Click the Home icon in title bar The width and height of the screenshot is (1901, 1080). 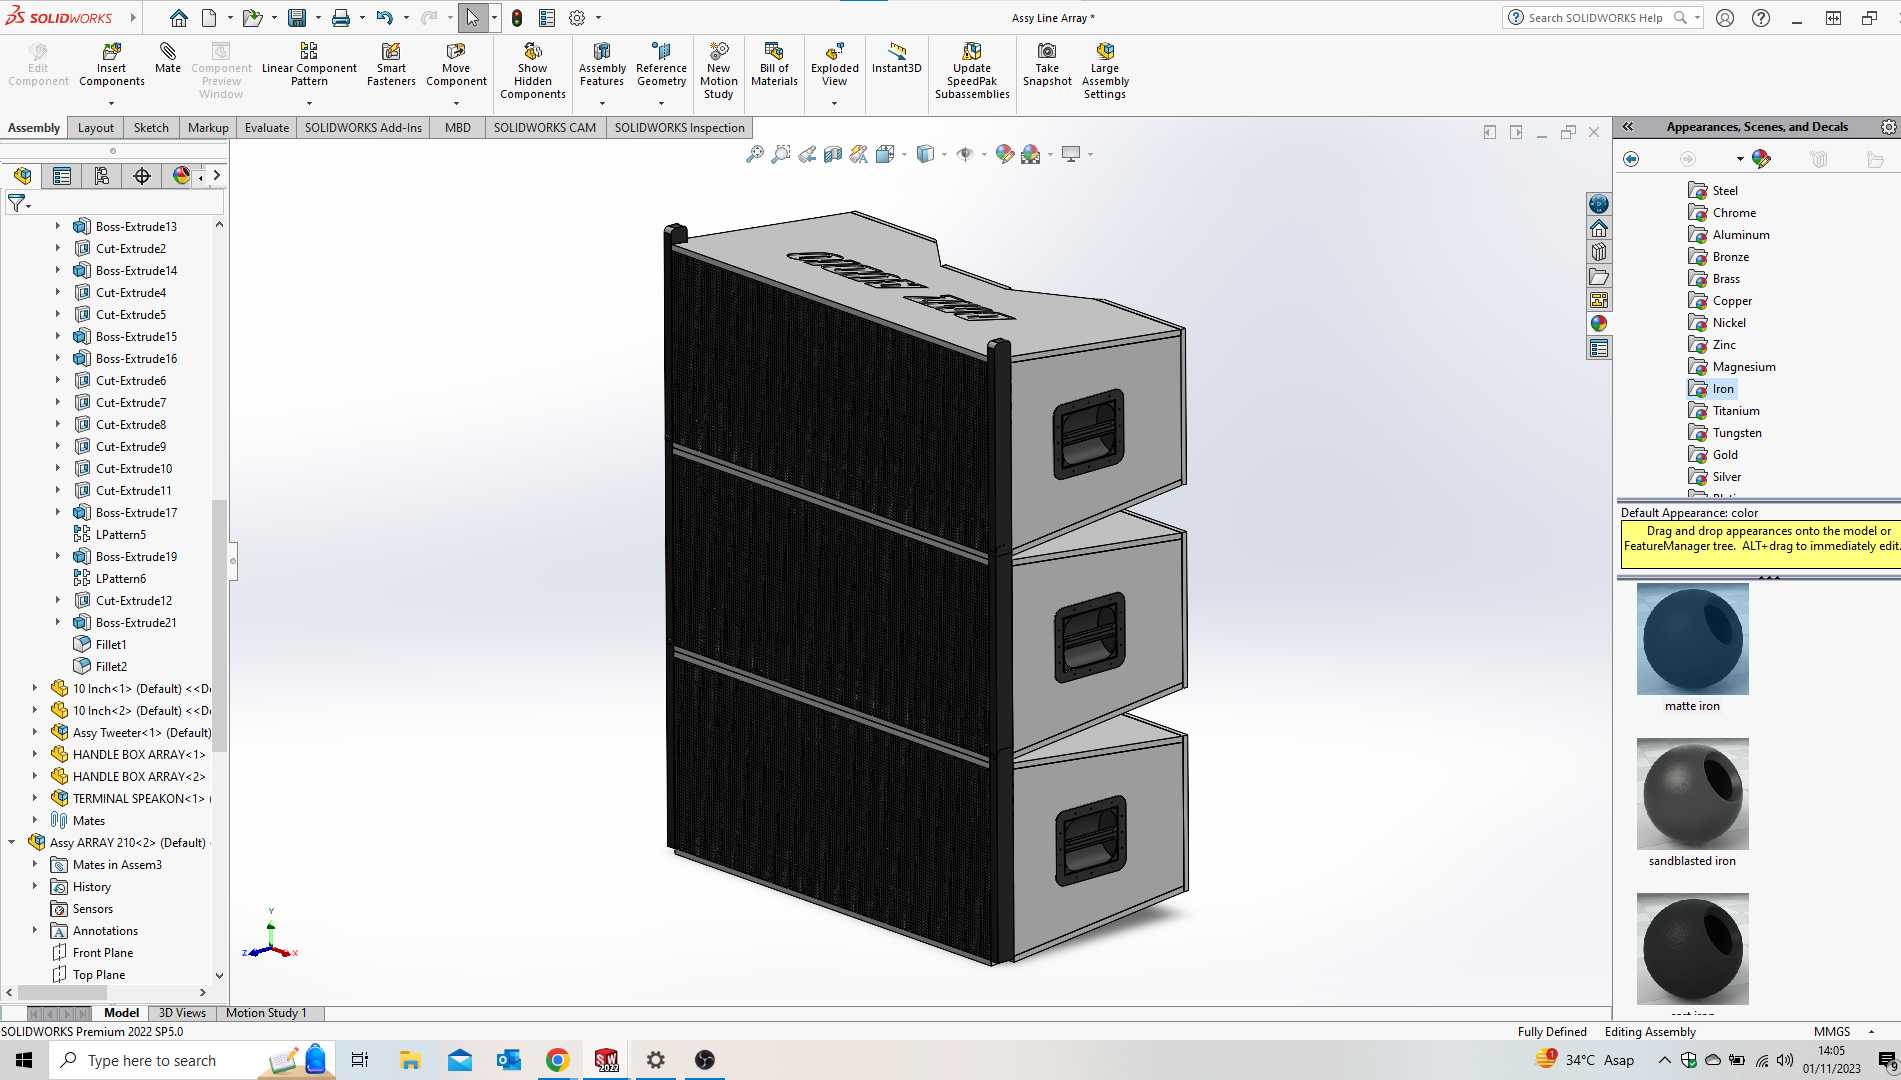(178, 18)
